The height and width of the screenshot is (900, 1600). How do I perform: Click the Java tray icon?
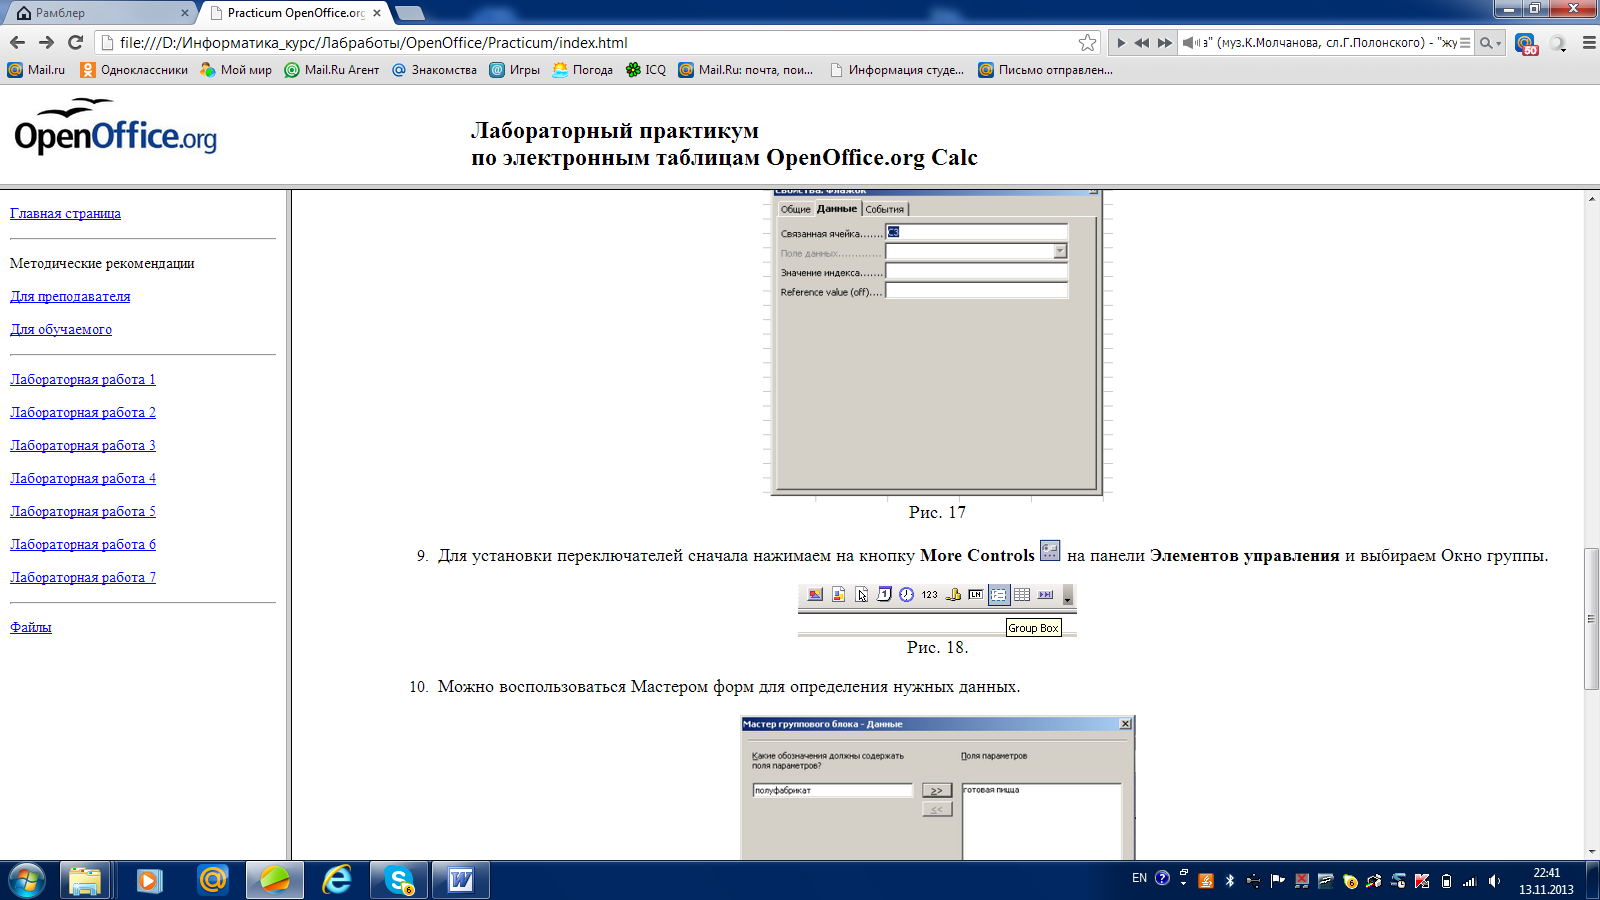(x=1206, y=881)
